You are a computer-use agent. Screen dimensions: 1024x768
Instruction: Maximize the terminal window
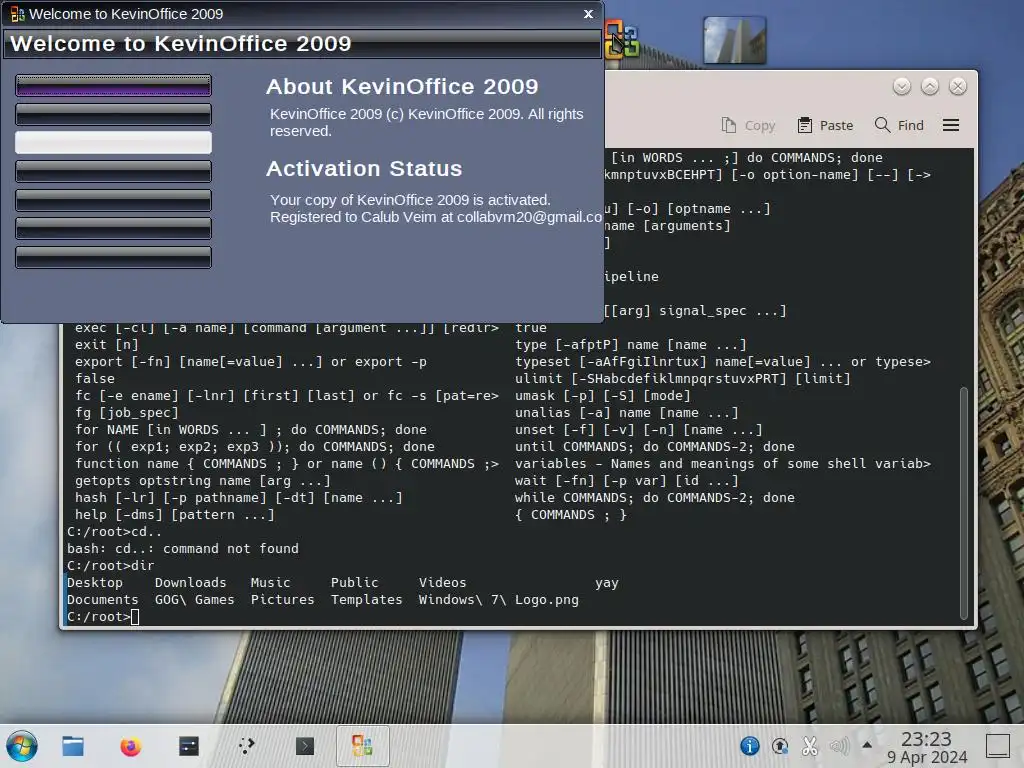(x=930, y=86)
